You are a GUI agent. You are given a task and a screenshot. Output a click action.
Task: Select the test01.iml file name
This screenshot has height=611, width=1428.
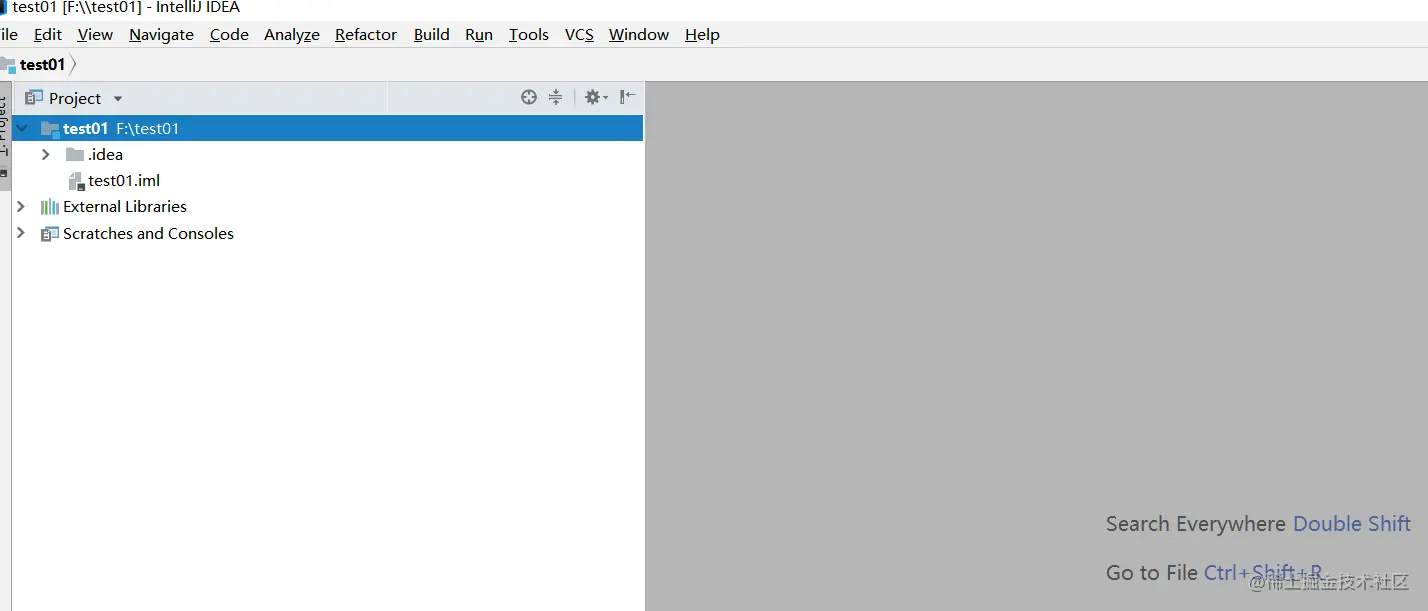(x=124, y=181)
